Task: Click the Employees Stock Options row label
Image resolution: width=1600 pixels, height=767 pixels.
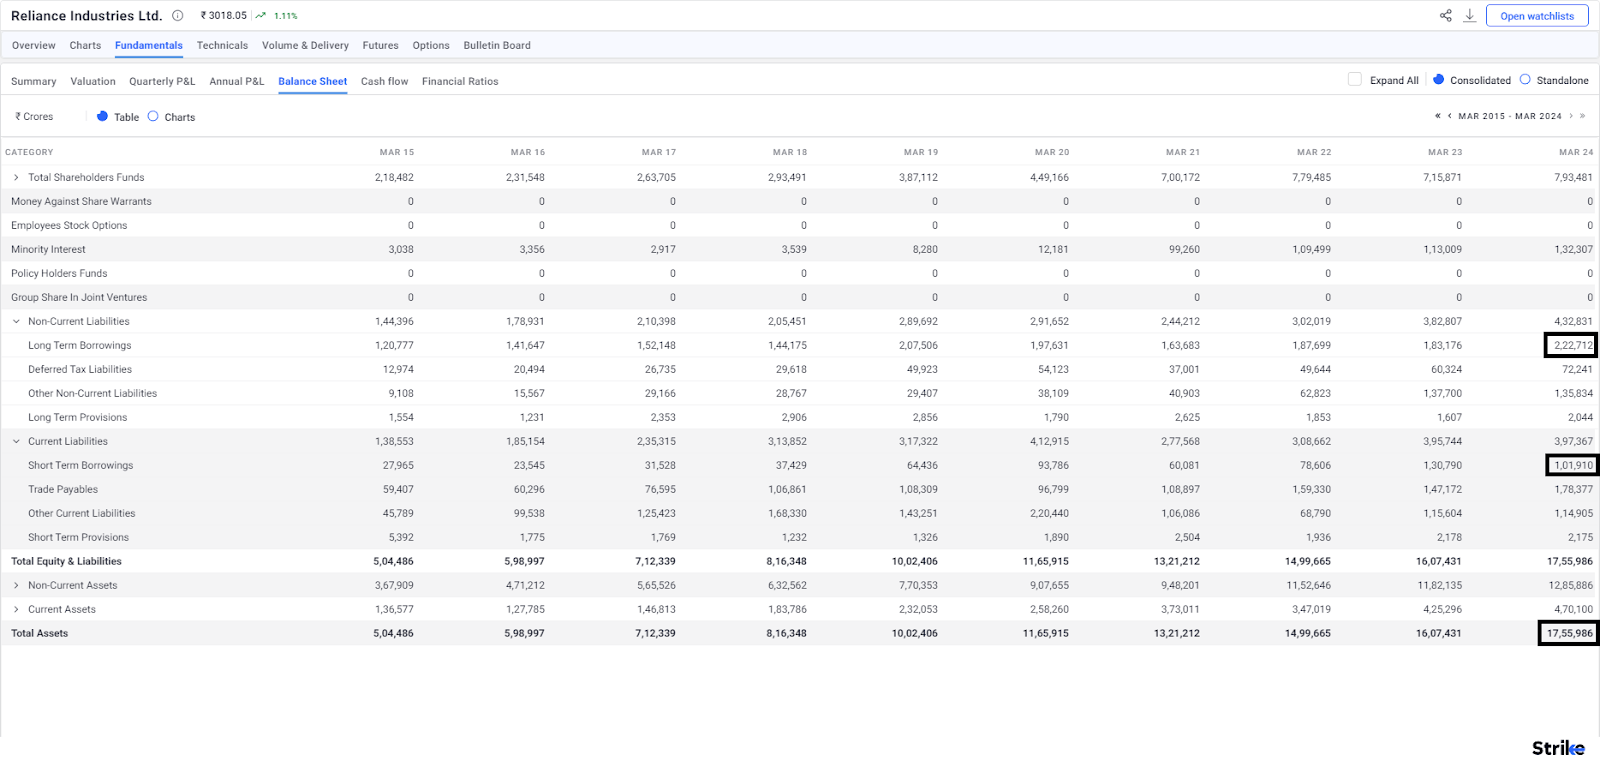Action: (x=69, y=225)
